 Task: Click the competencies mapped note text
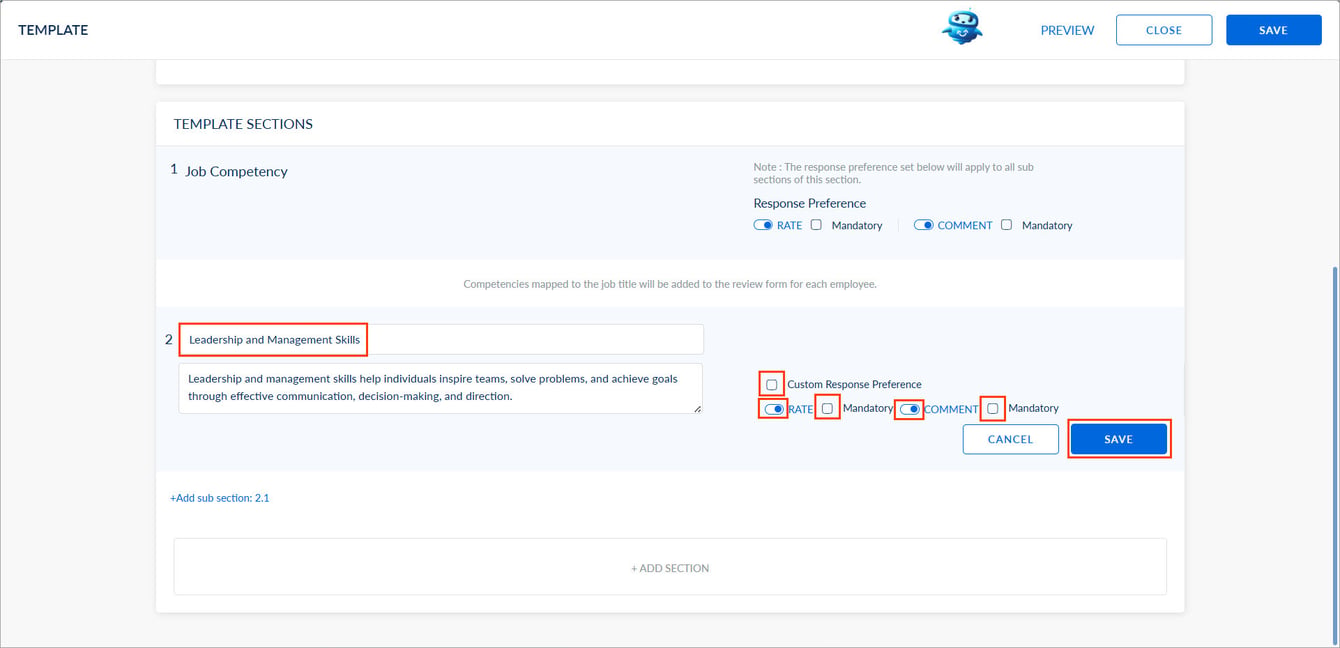pyautogui.click(x=670, y=284)
